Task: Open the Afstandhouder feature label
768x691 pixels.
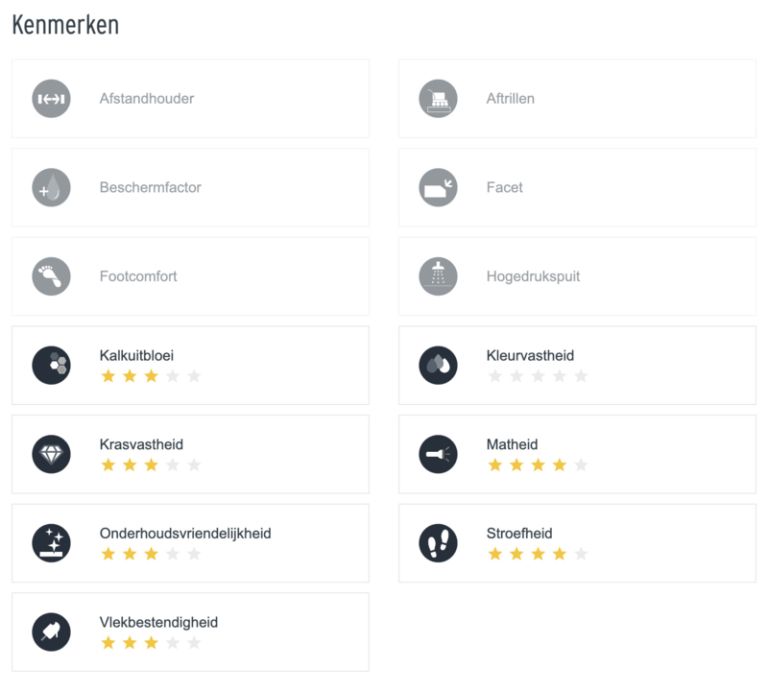Action: (x=147, y=98)
